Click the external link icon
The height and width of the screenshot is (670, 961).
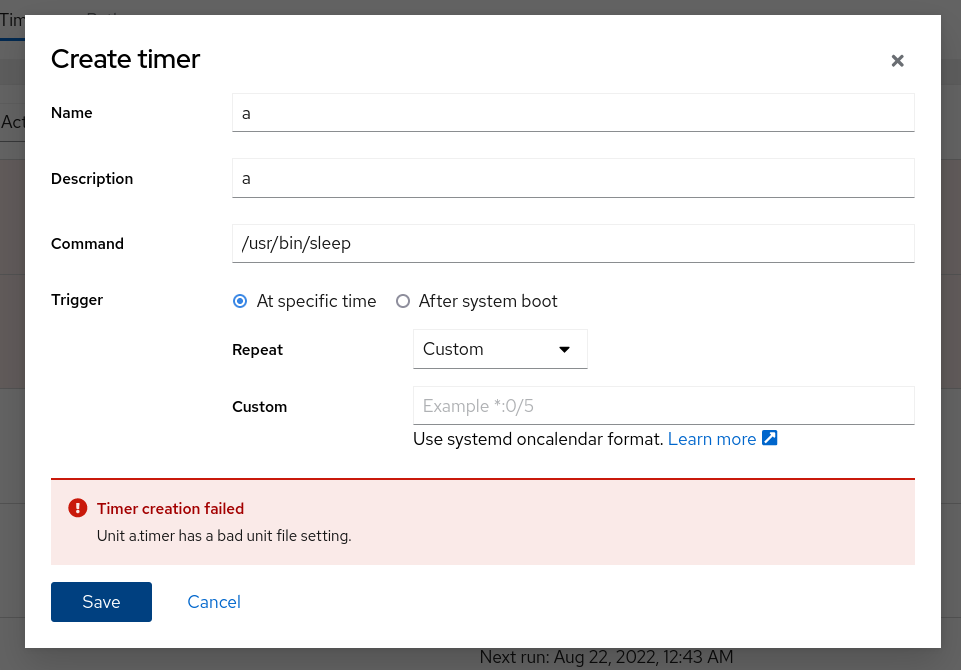pos(770,438)
